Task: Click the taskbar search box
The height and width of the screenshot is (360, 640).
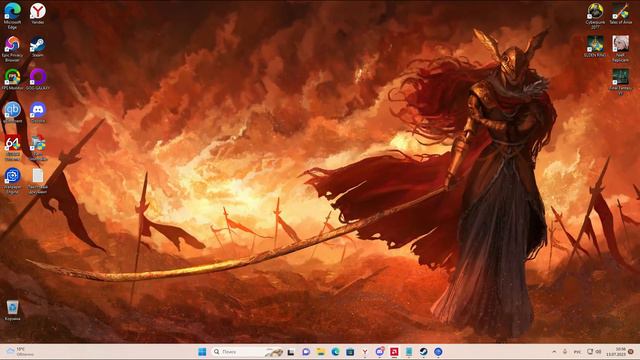Action: (247, 352)
